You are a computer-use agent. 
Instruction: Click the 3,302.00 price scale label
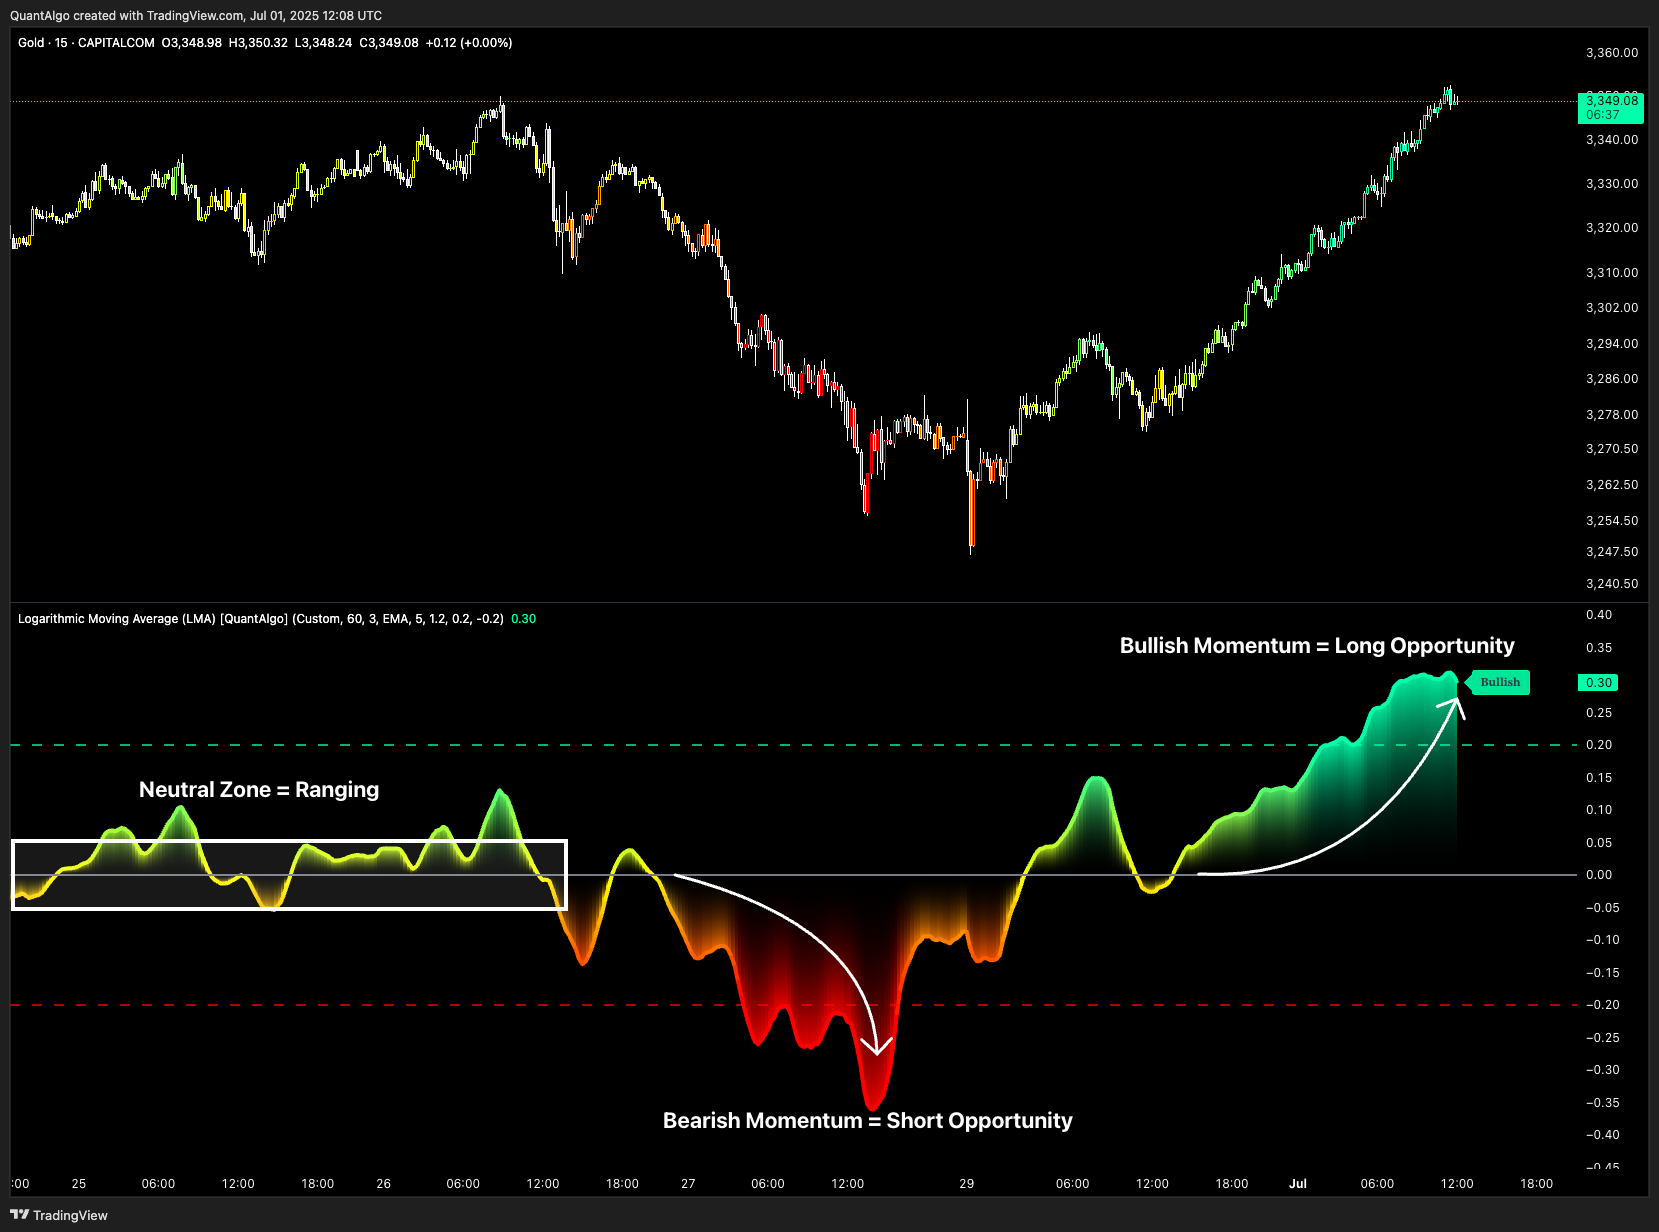(x=1612, y=308)
